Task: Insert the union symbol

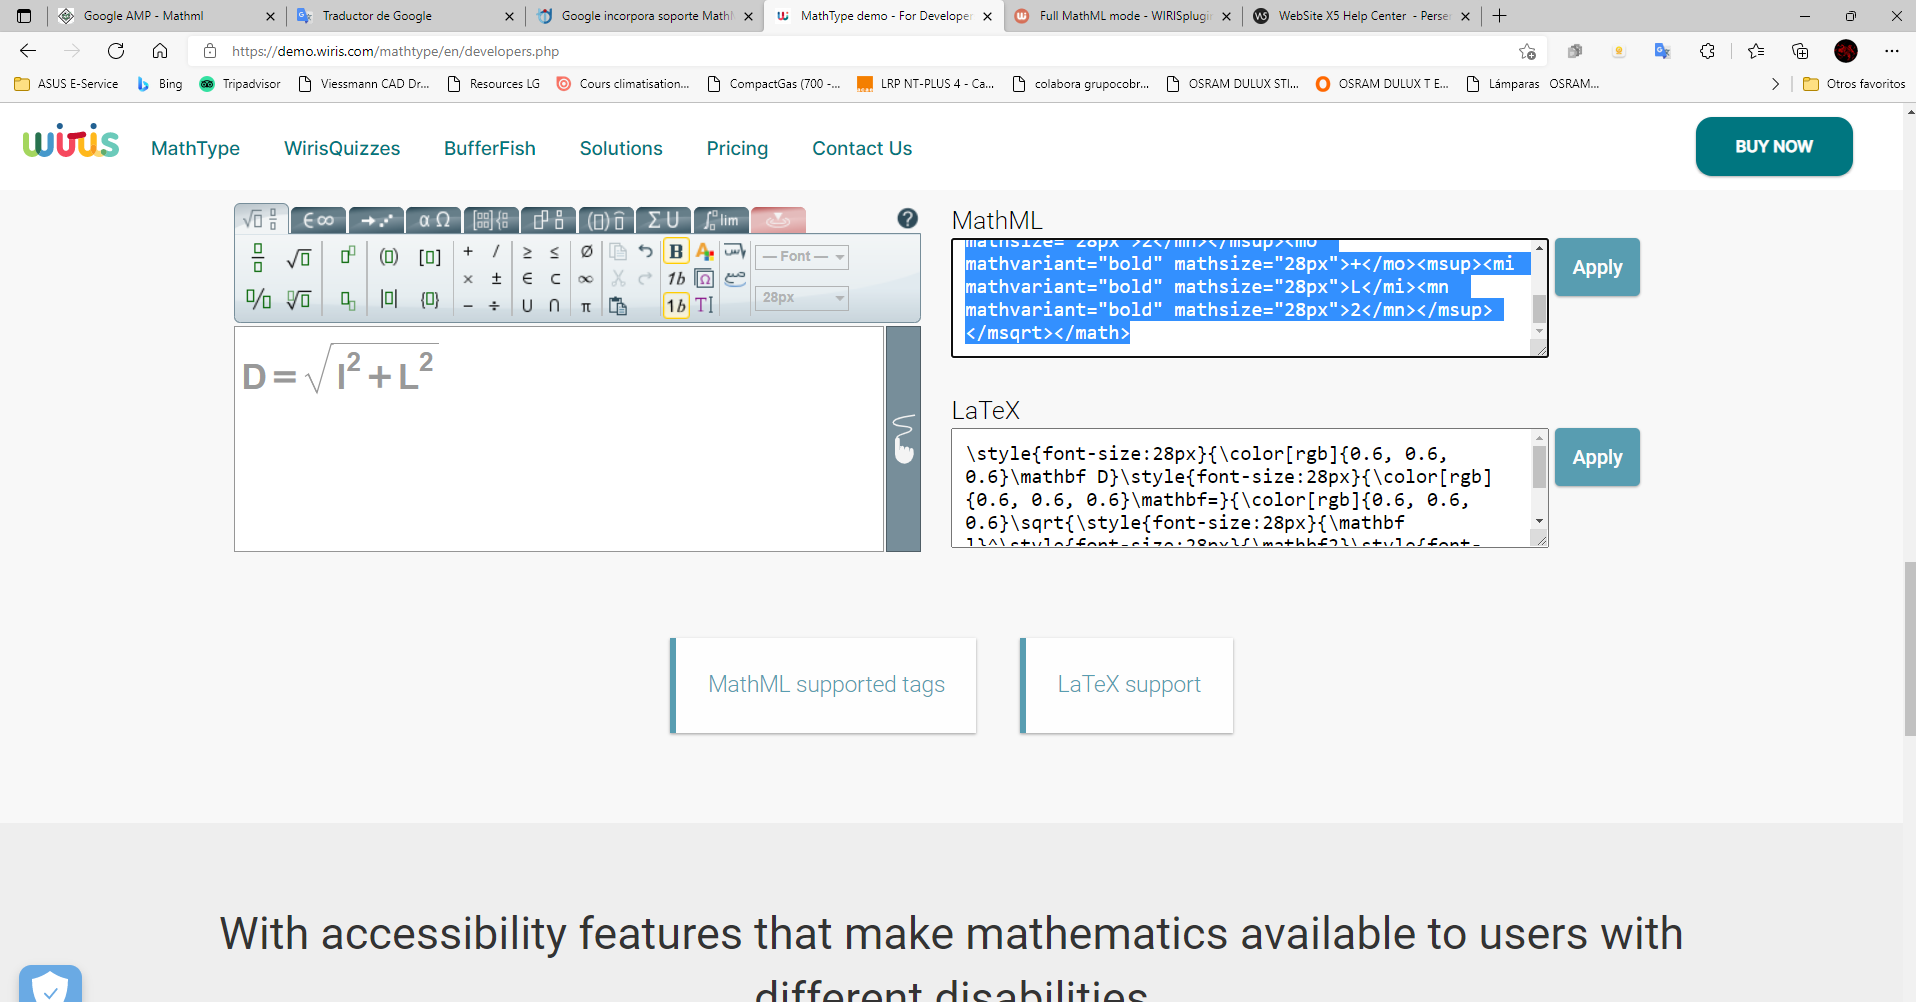Action: [x=527, y=306]
